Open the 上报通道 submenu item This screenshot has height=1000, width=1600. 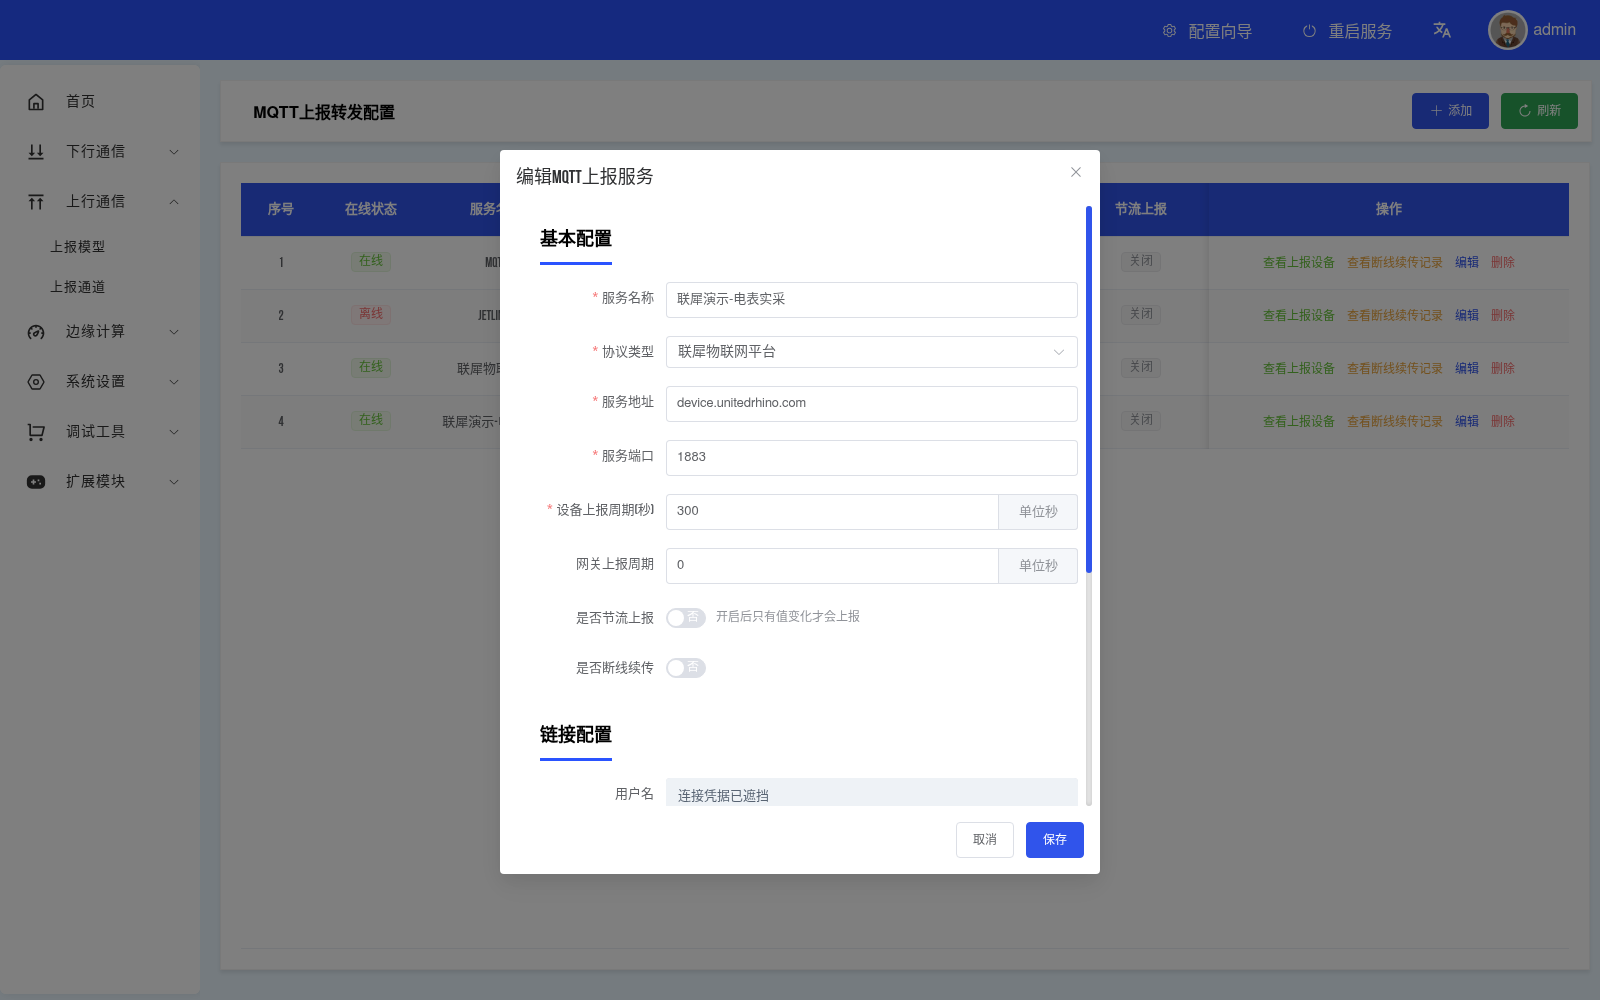click(78, 287)
